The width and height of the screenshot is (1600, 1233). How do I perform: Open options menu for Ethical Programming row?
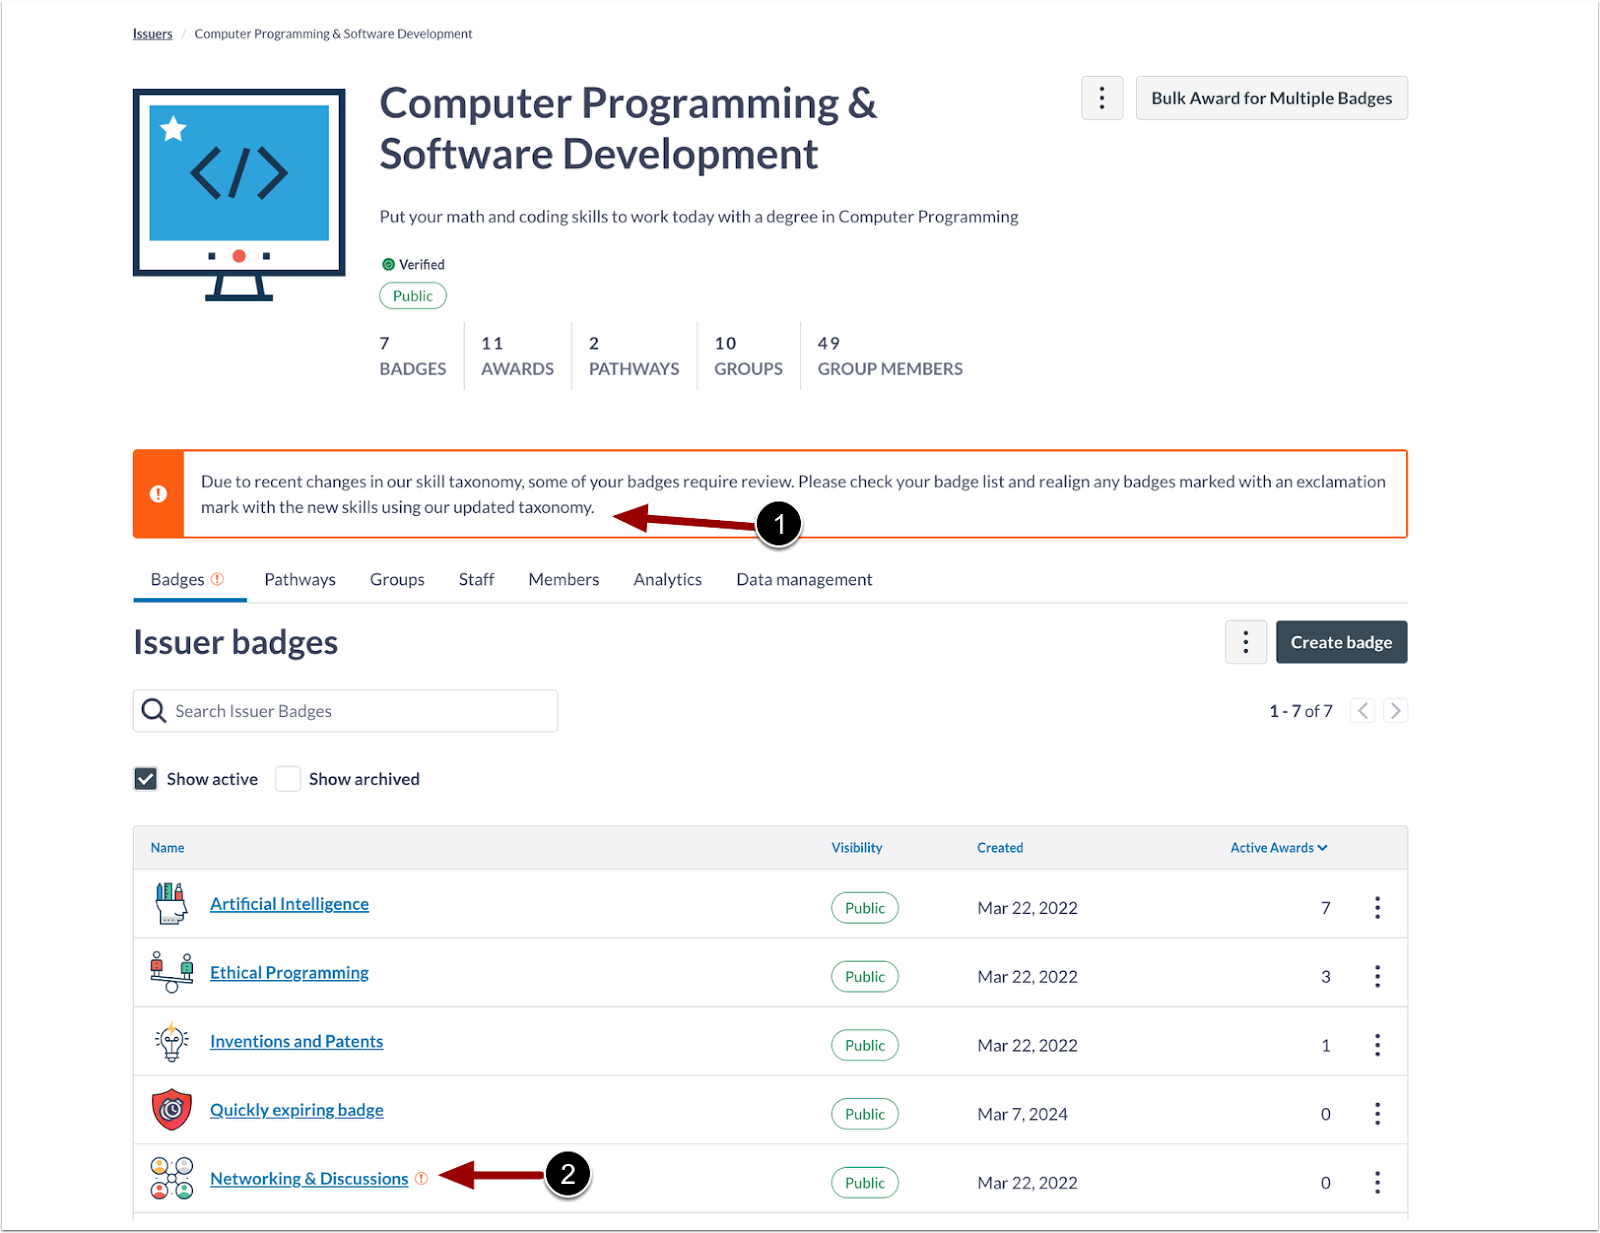[x=1377, y=977]
